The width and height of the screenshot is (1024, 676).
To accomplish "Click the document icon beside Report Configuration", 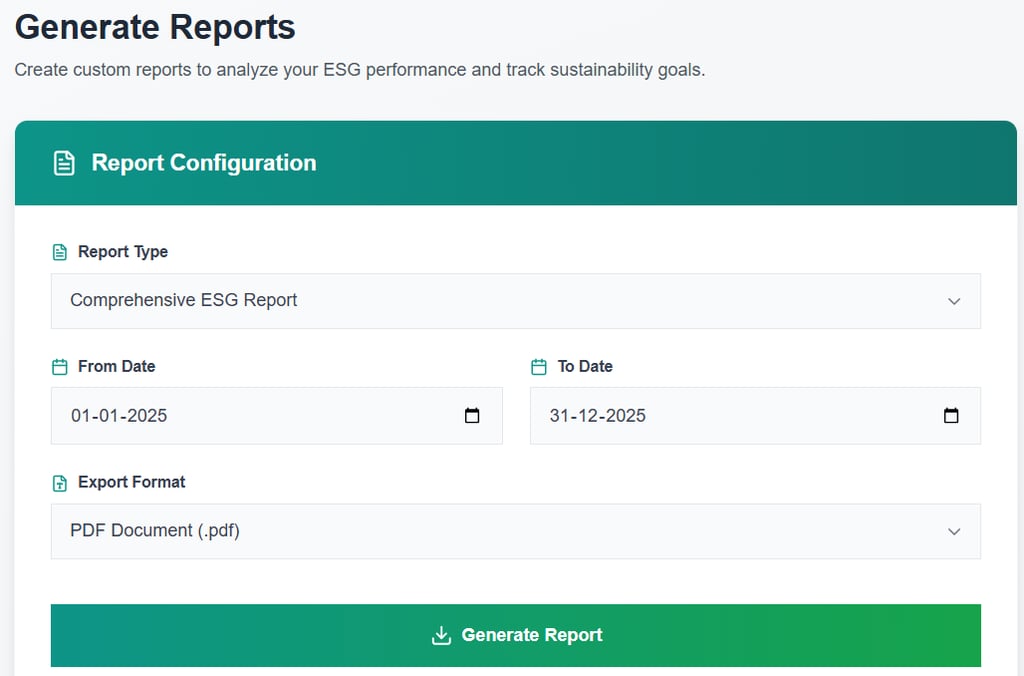I will pos(64,163).
